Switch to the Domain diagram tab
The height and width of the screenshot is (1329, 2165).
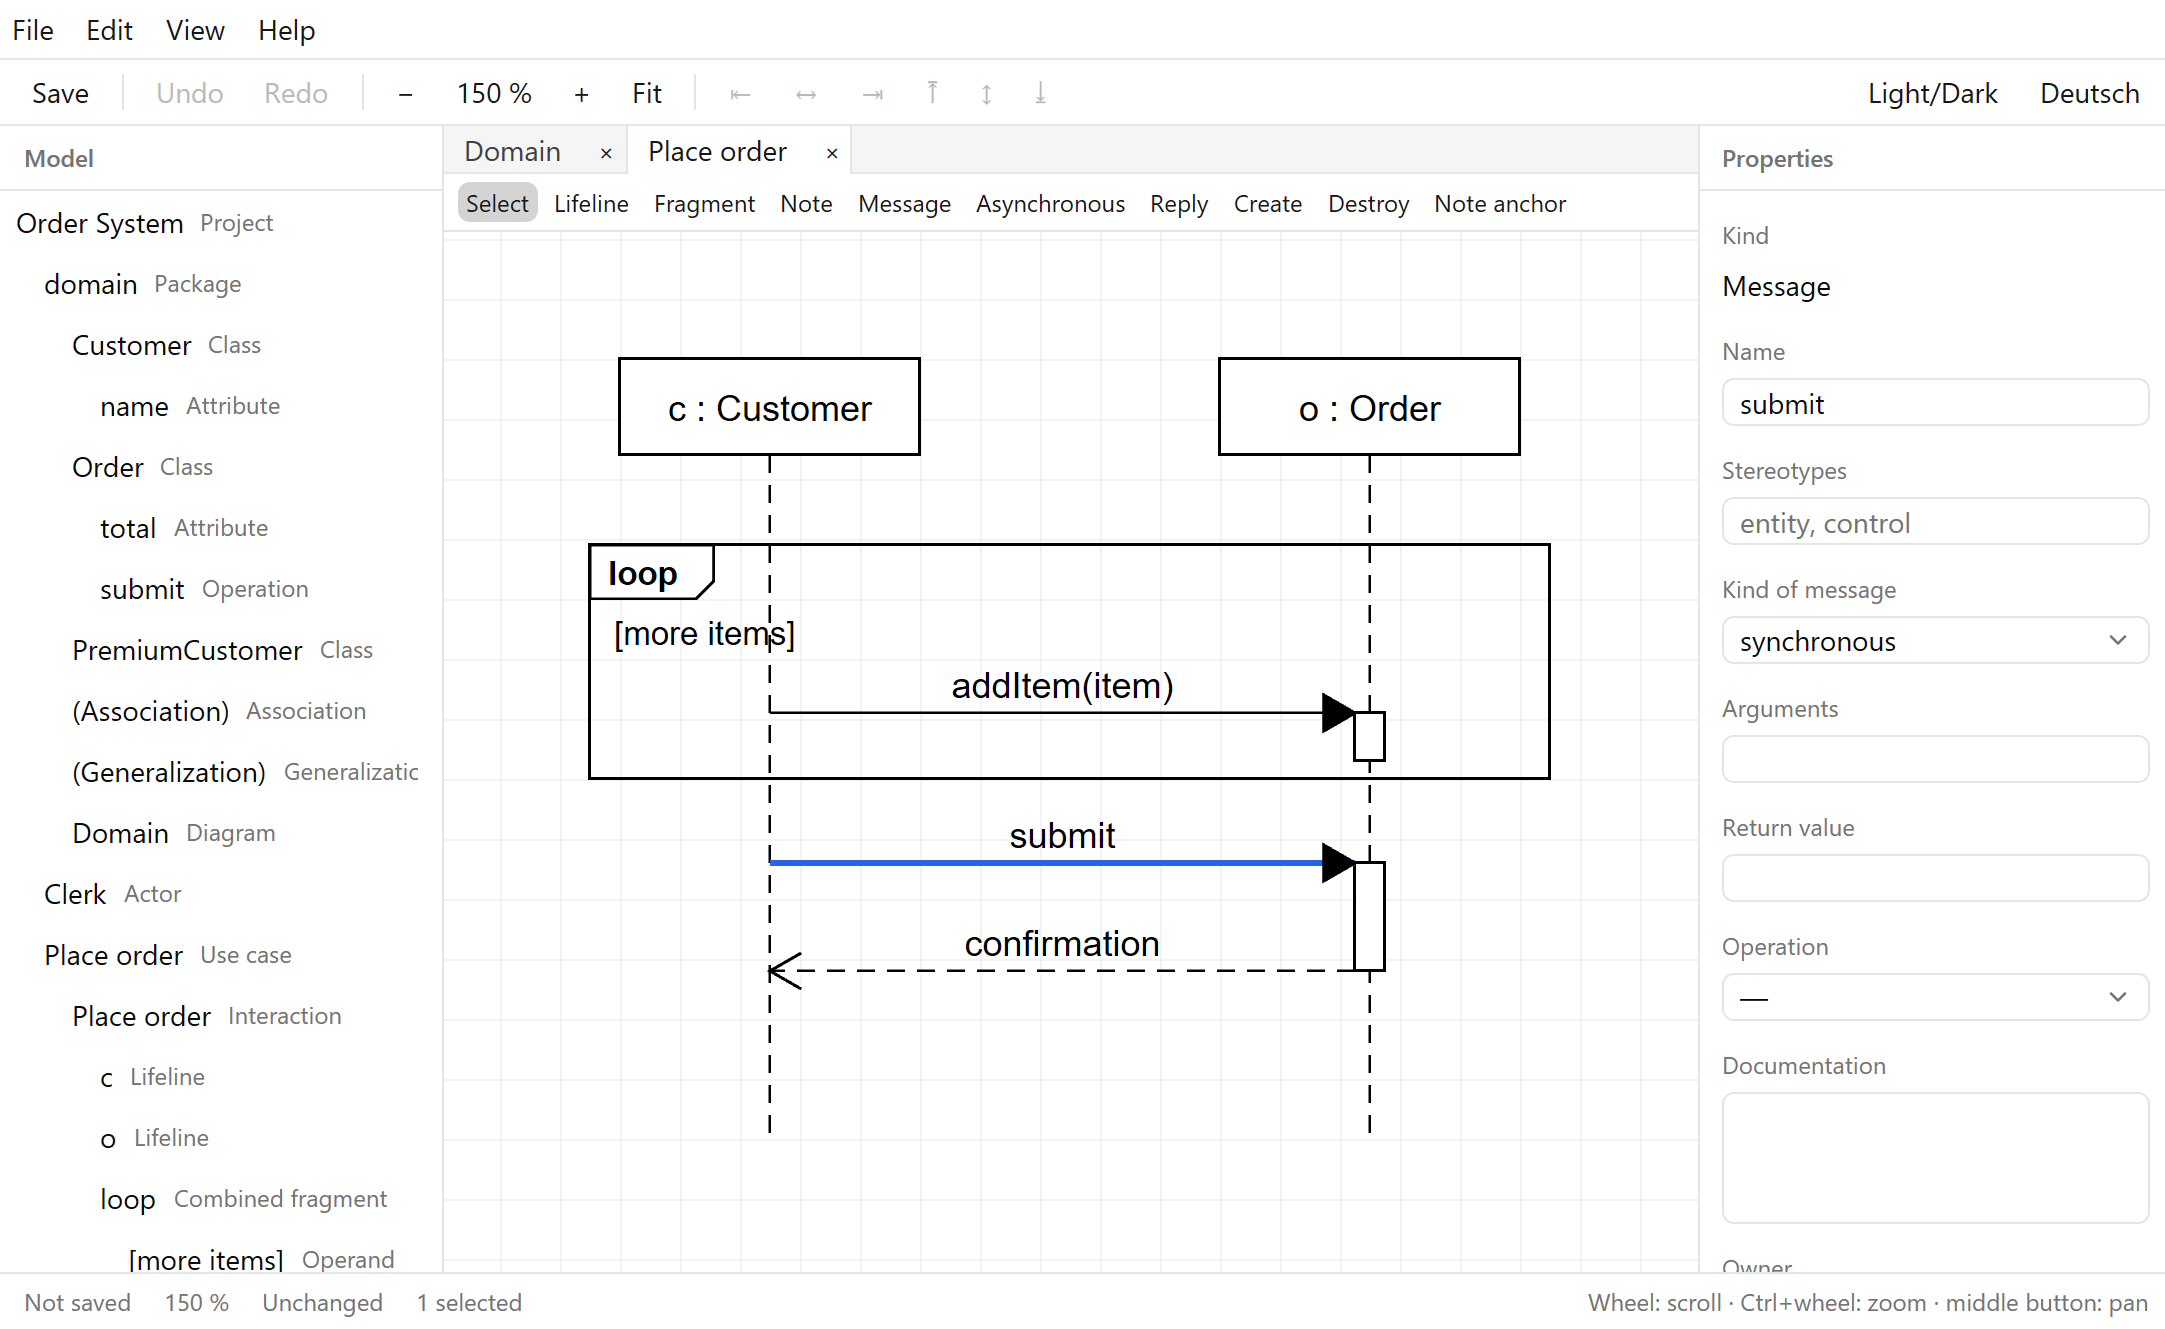point(512,151)
